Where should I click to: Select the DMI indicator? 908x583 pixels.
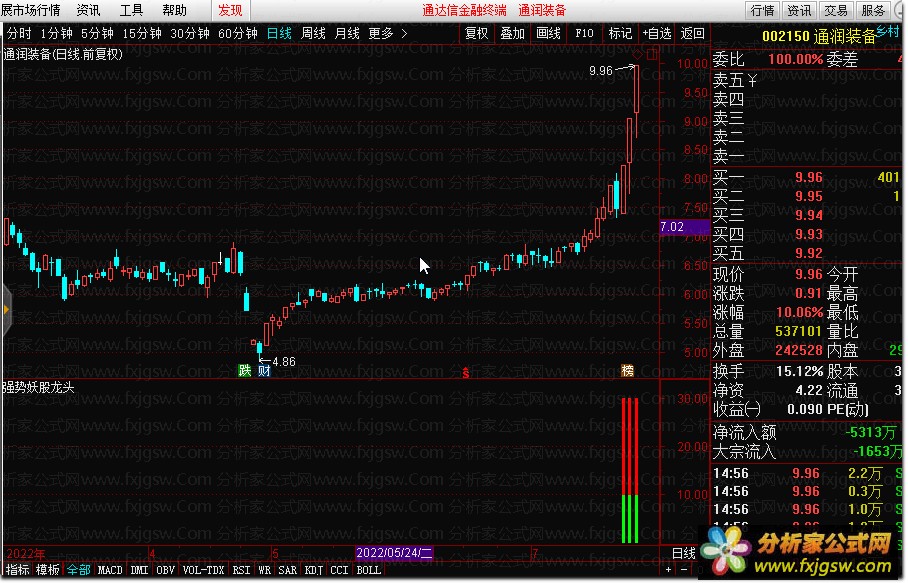(139, 570)
